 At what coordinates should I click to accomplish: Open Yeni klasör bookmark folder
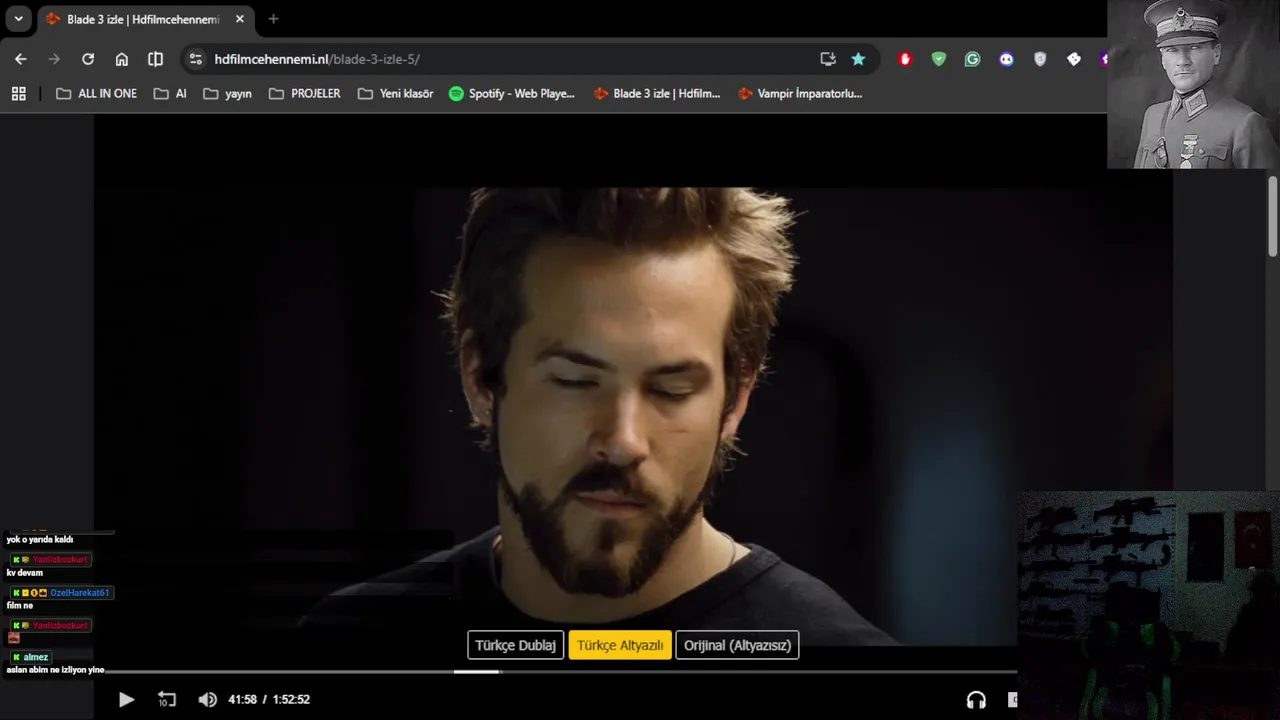tap(396, 93)
